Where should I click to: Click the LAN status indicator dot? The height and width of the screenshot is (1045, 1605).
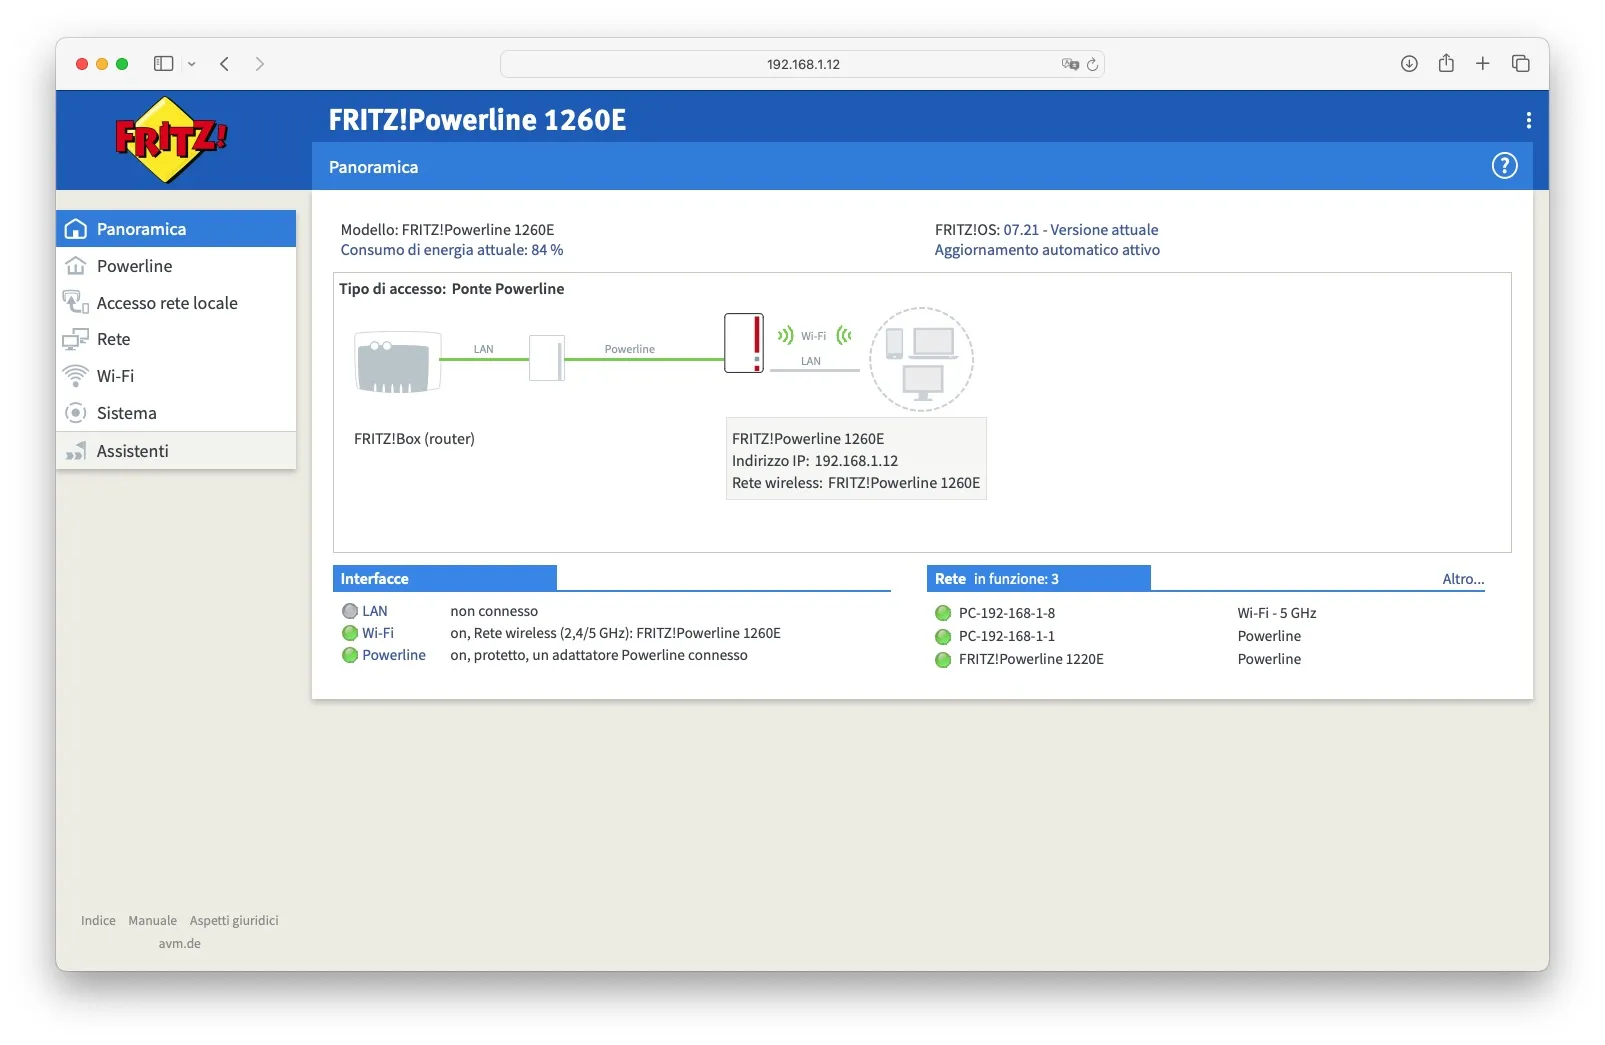click(350, 610)
